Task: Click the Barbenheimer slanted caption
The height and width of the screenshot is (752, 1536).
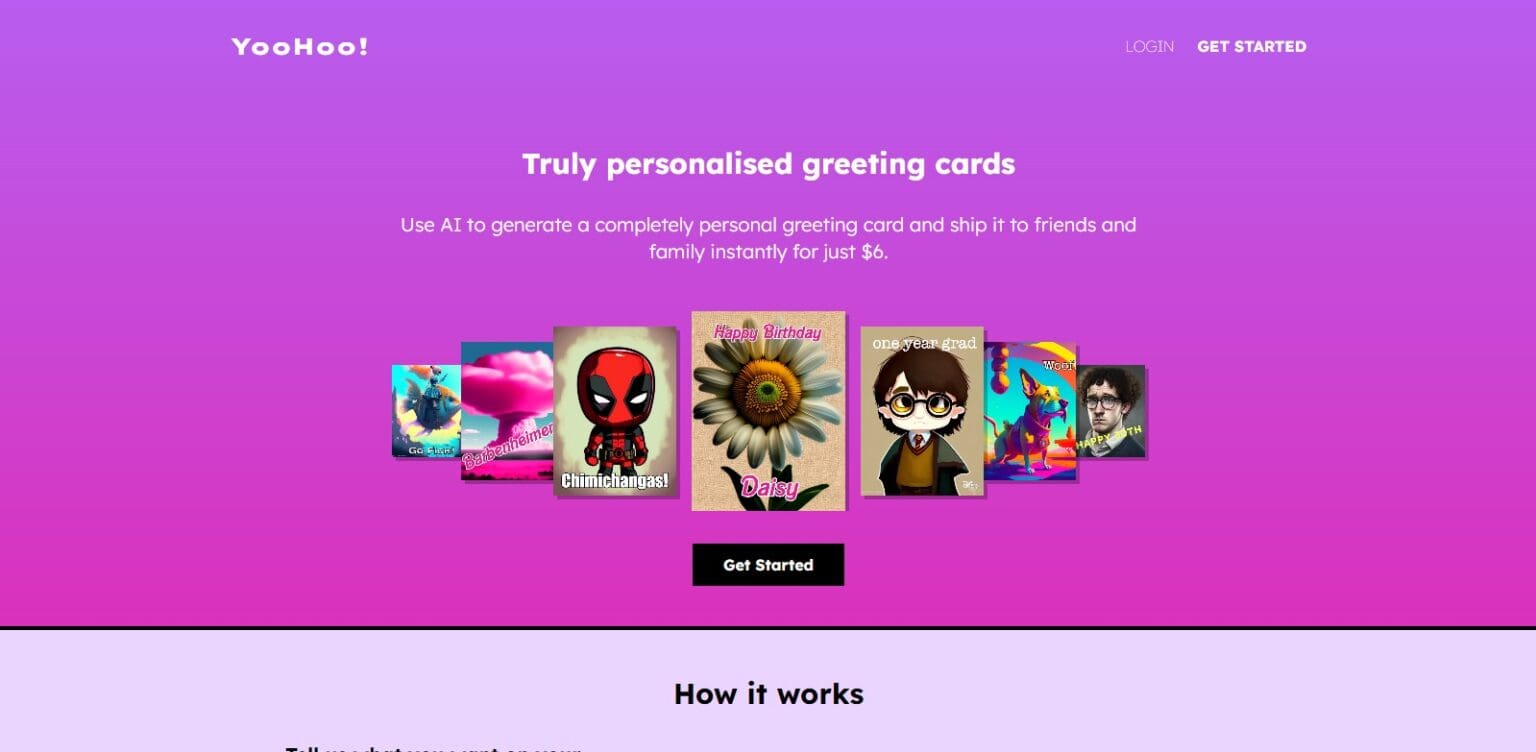Action: click(x=508, y=442)
